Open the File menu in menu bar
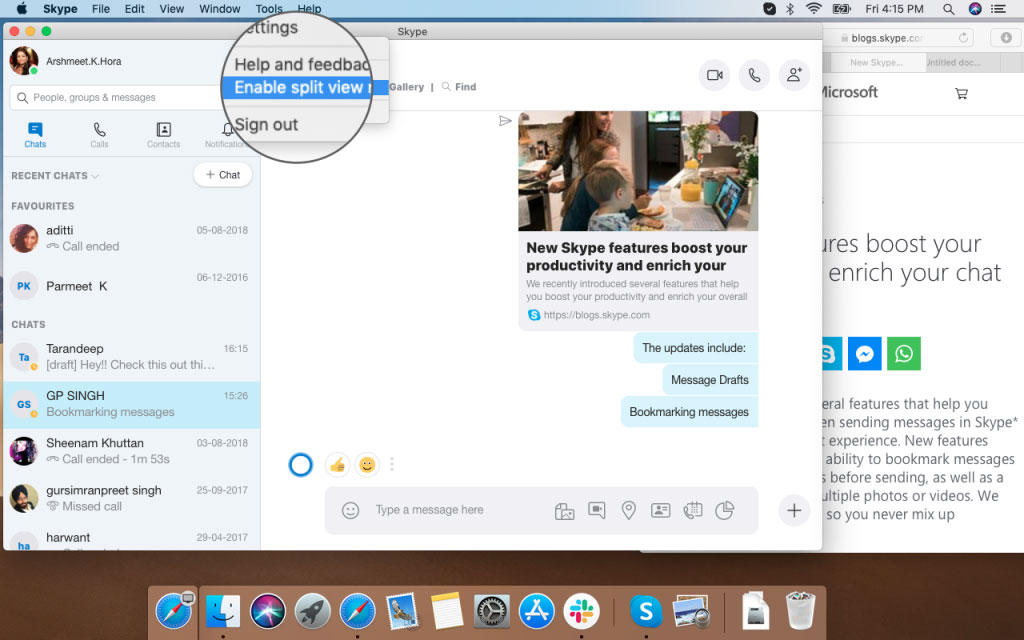Screen dimensions: 1024x640 tap(101, 9)
